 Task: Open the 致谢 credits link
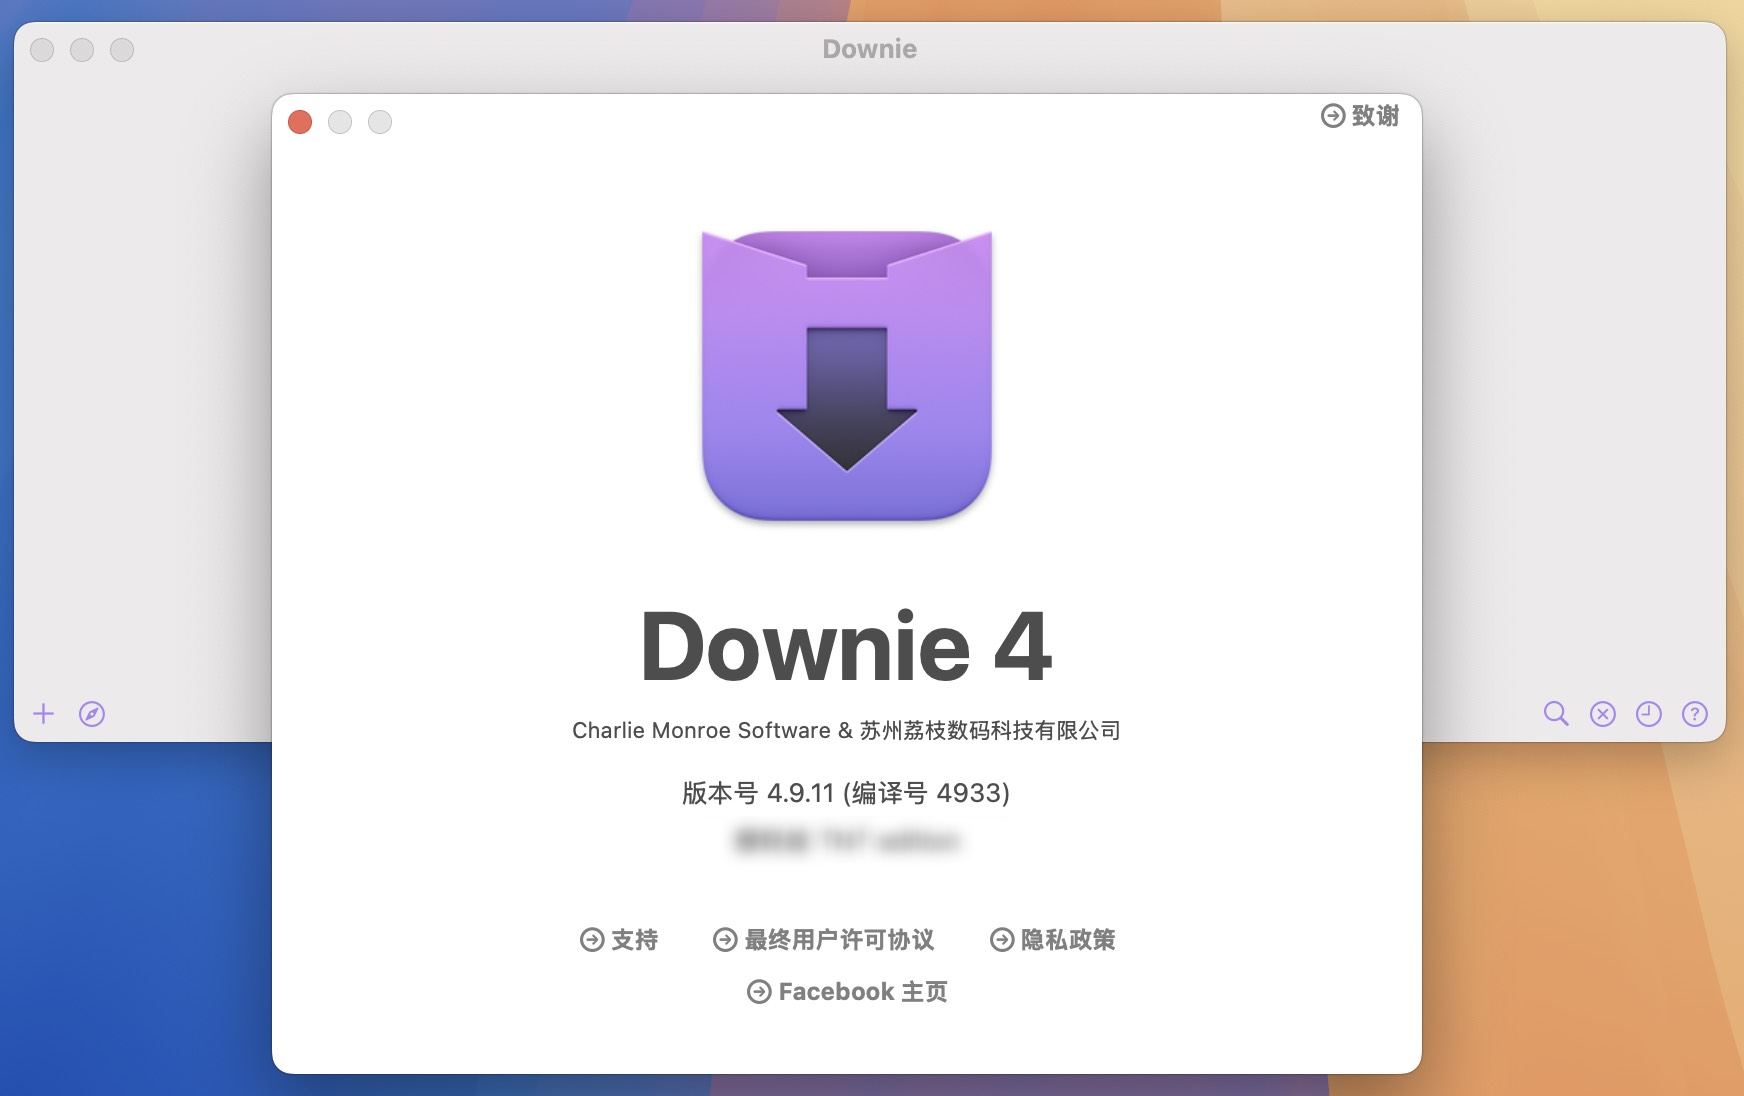[1360, 116]
